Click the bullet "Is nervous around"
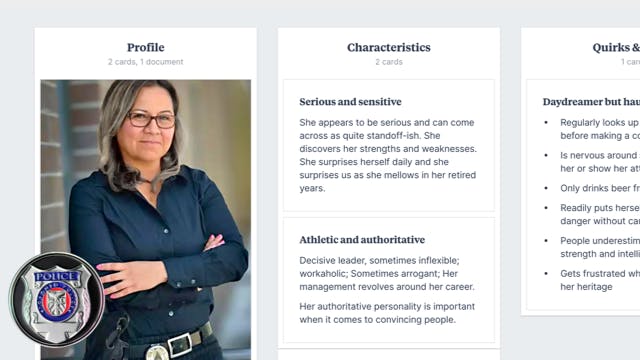 (x=600, y=162)
